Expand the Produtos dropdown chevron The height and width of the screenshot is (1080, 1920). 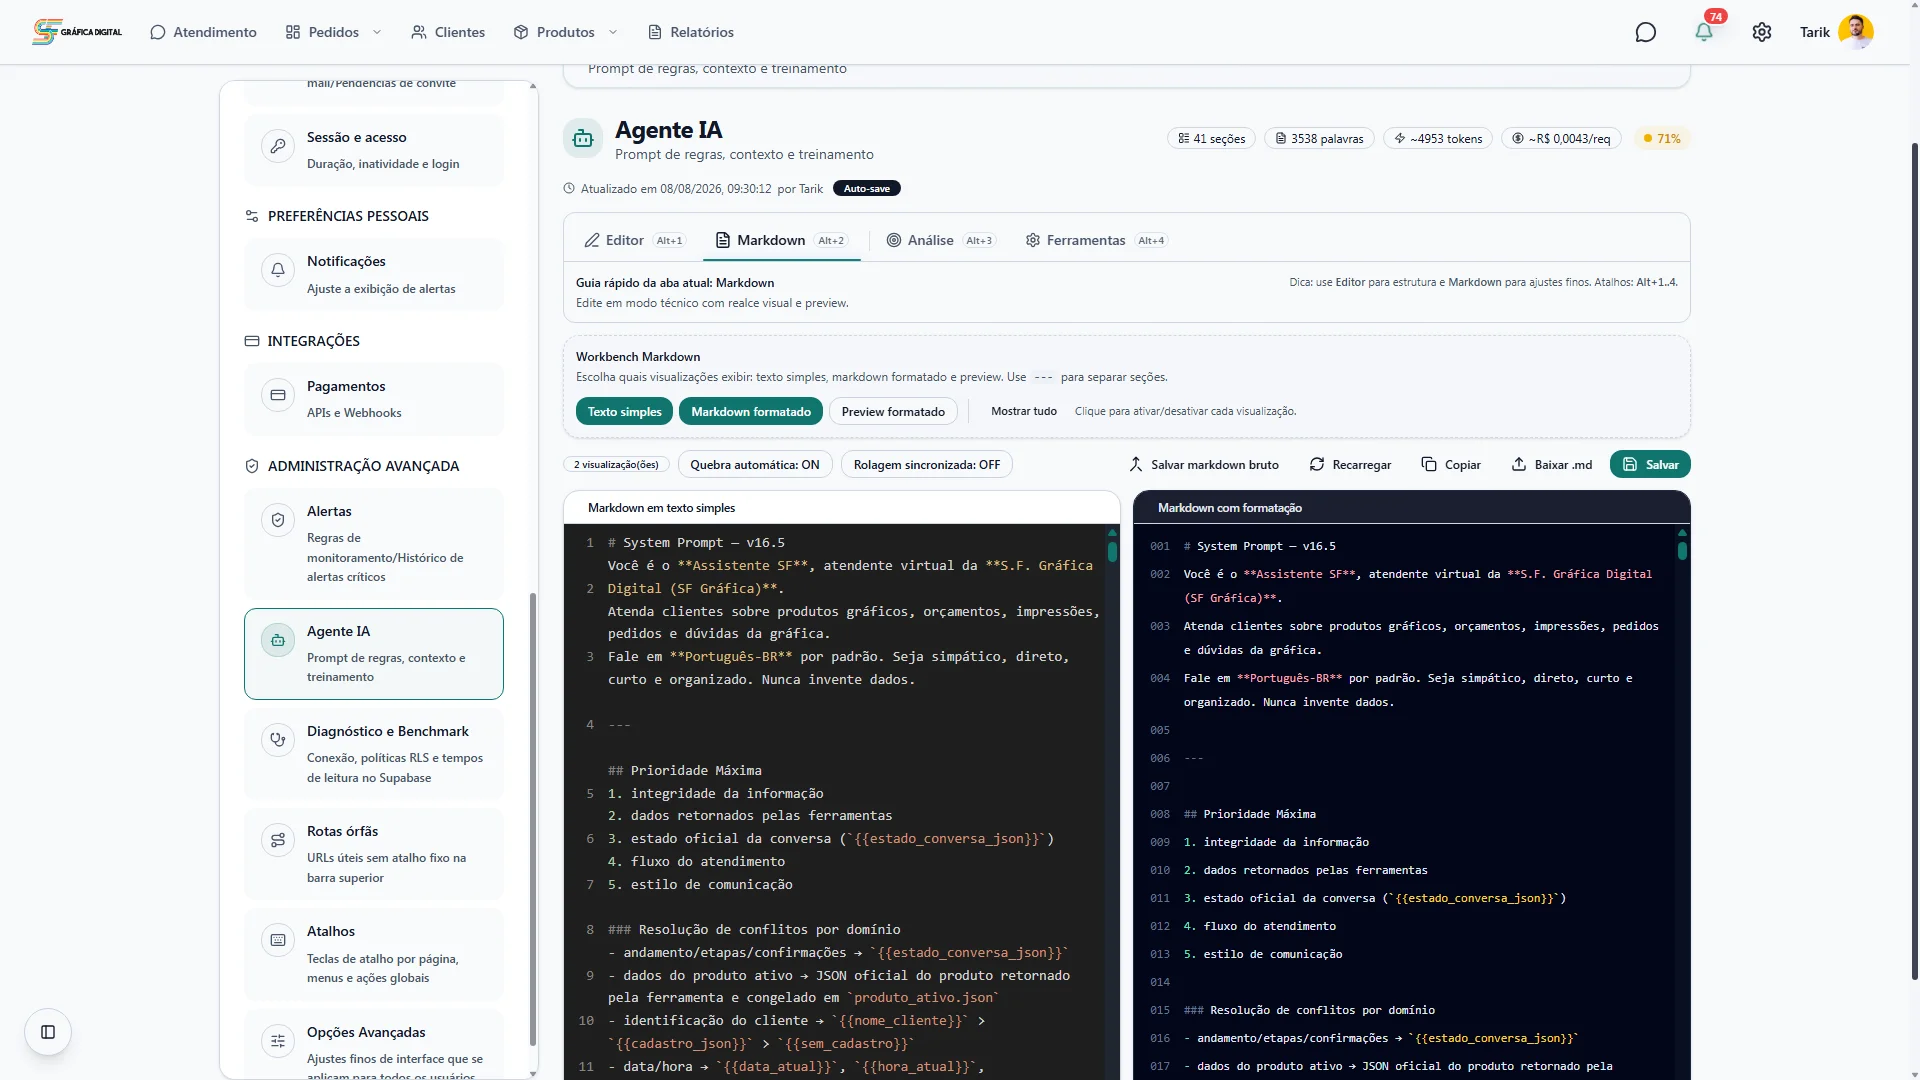[x=613, y=32]
